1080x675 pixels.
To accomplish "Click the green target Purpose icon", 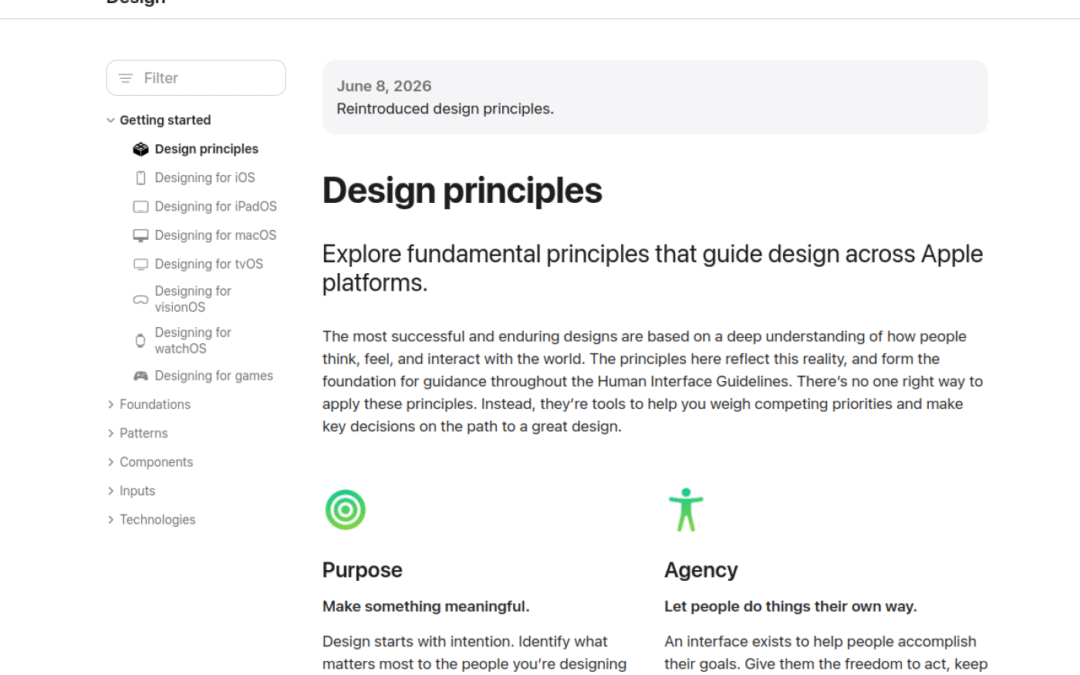I will point(345,510).
